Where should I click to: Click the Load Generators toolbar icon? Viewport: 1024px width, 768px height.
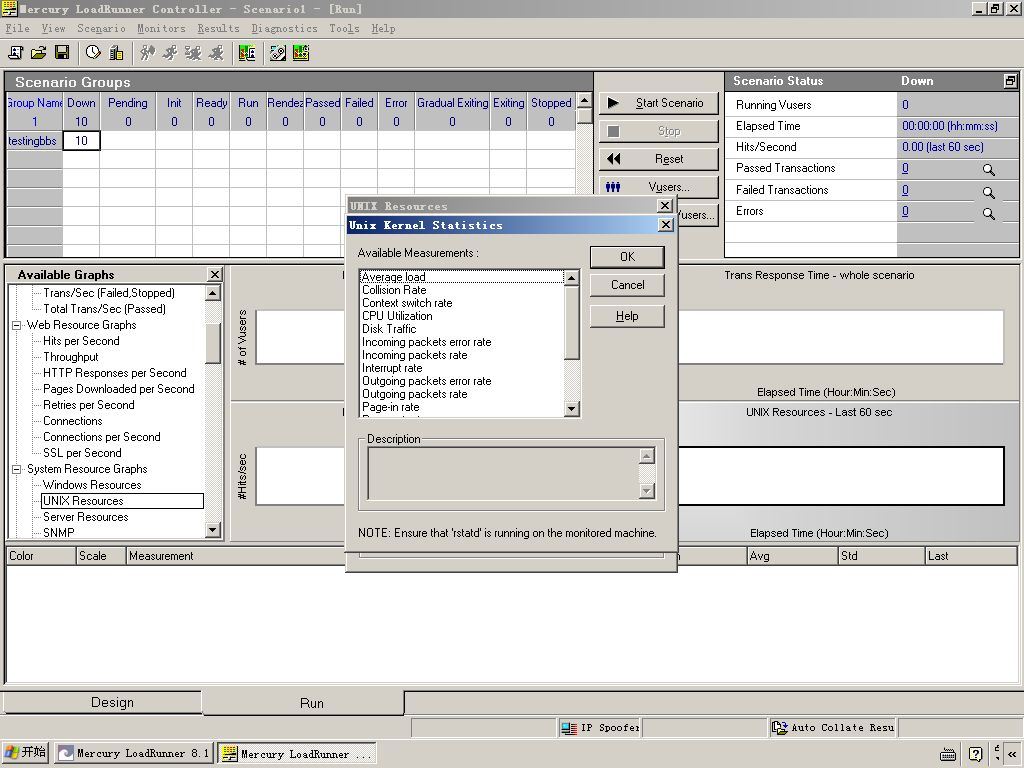[x=116, y=53]
